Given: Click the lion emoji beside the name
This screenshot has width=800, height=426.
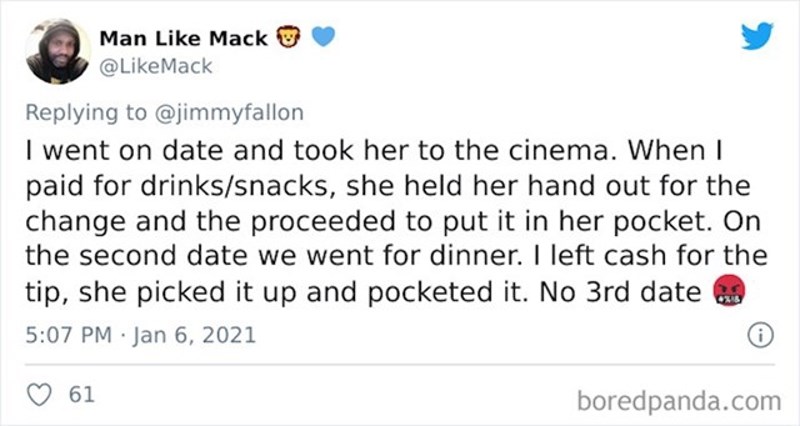Looking at the screenshot, I should pos(285,39).
